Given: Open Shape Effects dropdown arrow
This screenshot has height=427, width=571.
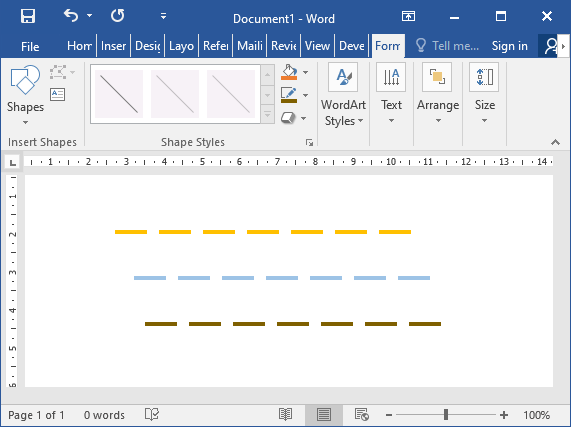Looking at the screenshot, I should [x=304, y=118].
